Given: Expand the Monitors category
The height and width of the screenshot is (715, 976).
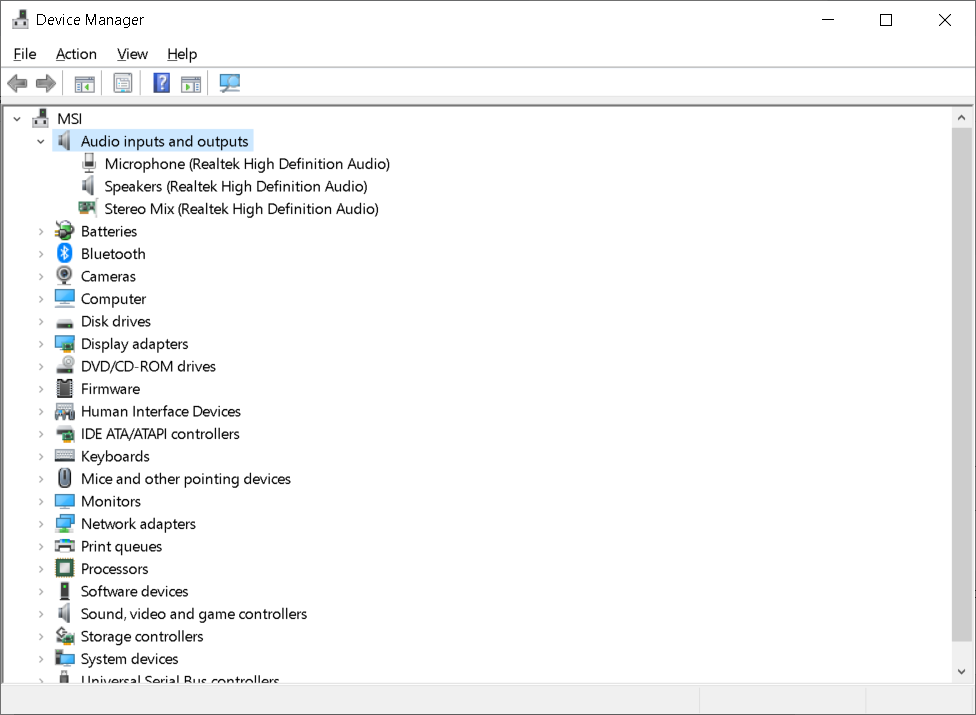Looking at the screenshot, I should (41, 502).
